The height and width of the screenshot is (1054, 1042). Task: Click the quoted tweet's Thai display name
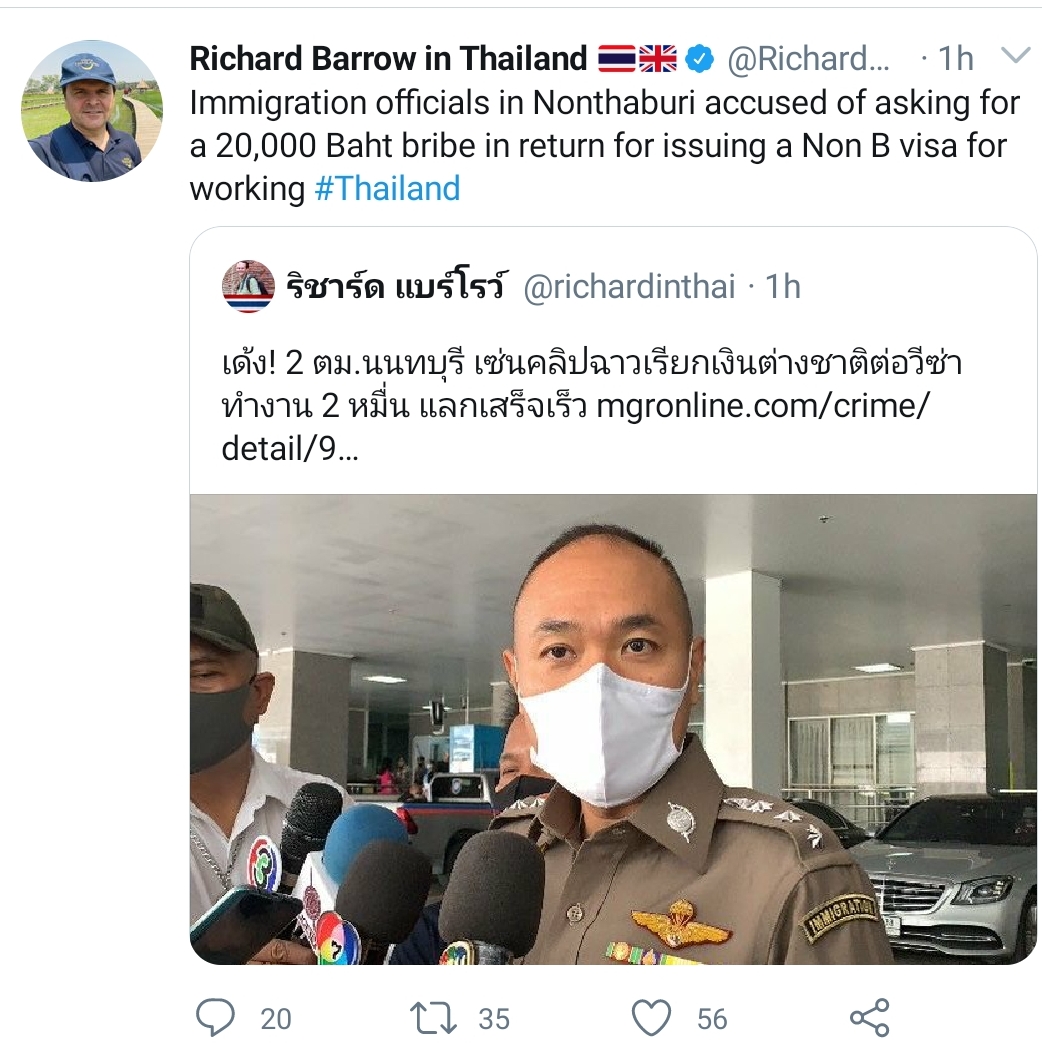397,287
